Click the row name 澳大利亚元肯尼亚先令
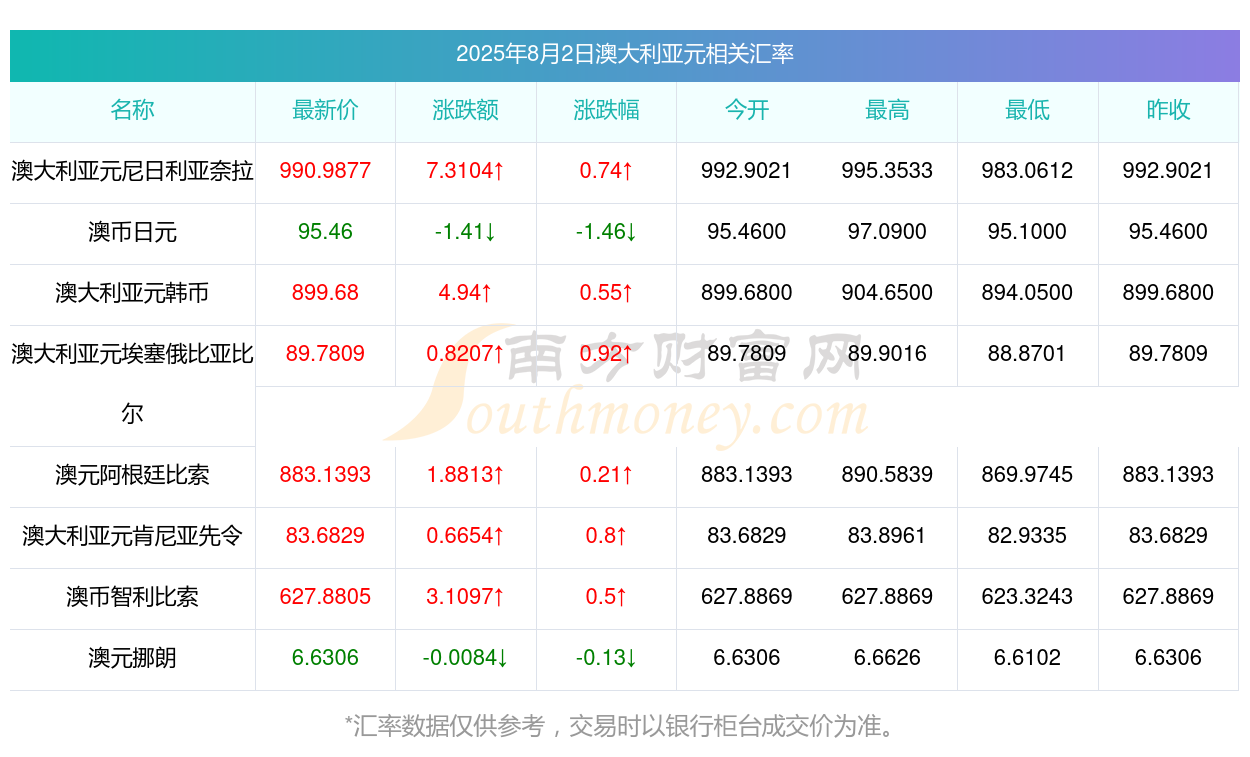Screen dimensions: 1250x757 (x=132, y=536)
